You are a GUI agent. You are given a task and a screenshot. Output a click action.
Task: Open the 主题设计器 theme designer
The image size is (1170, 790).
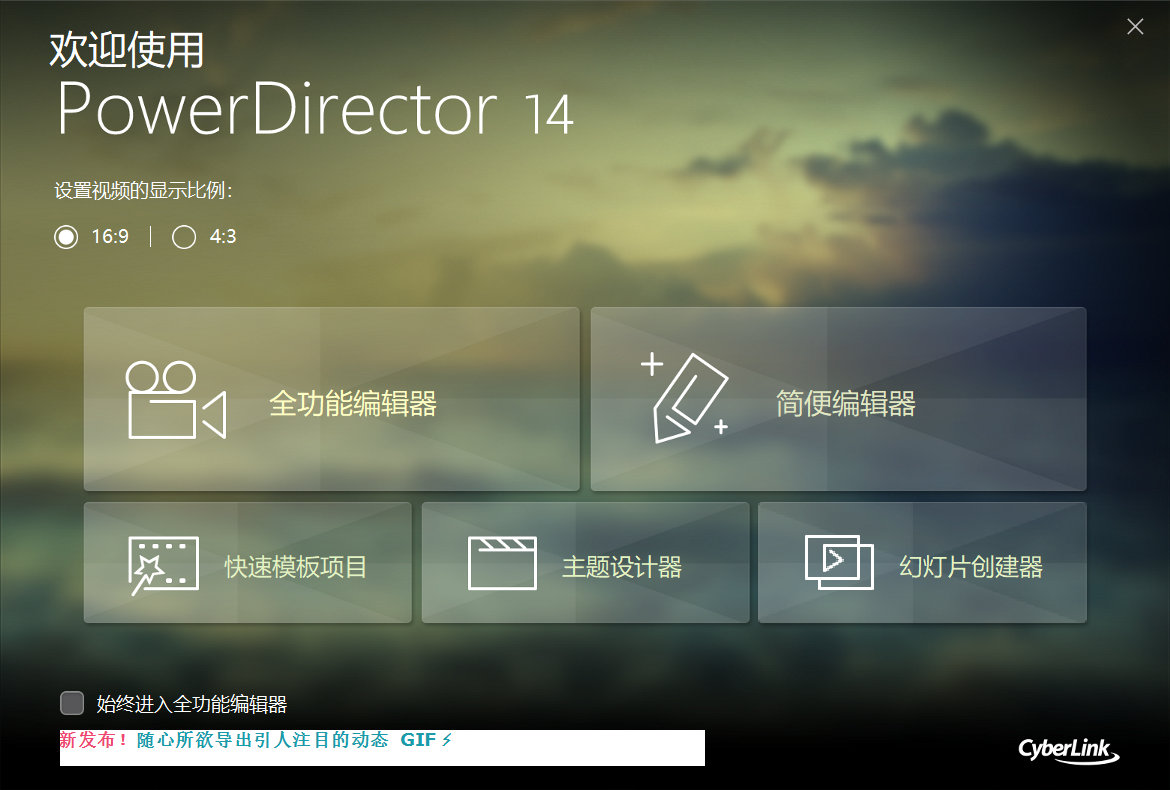tap(585, 562)
